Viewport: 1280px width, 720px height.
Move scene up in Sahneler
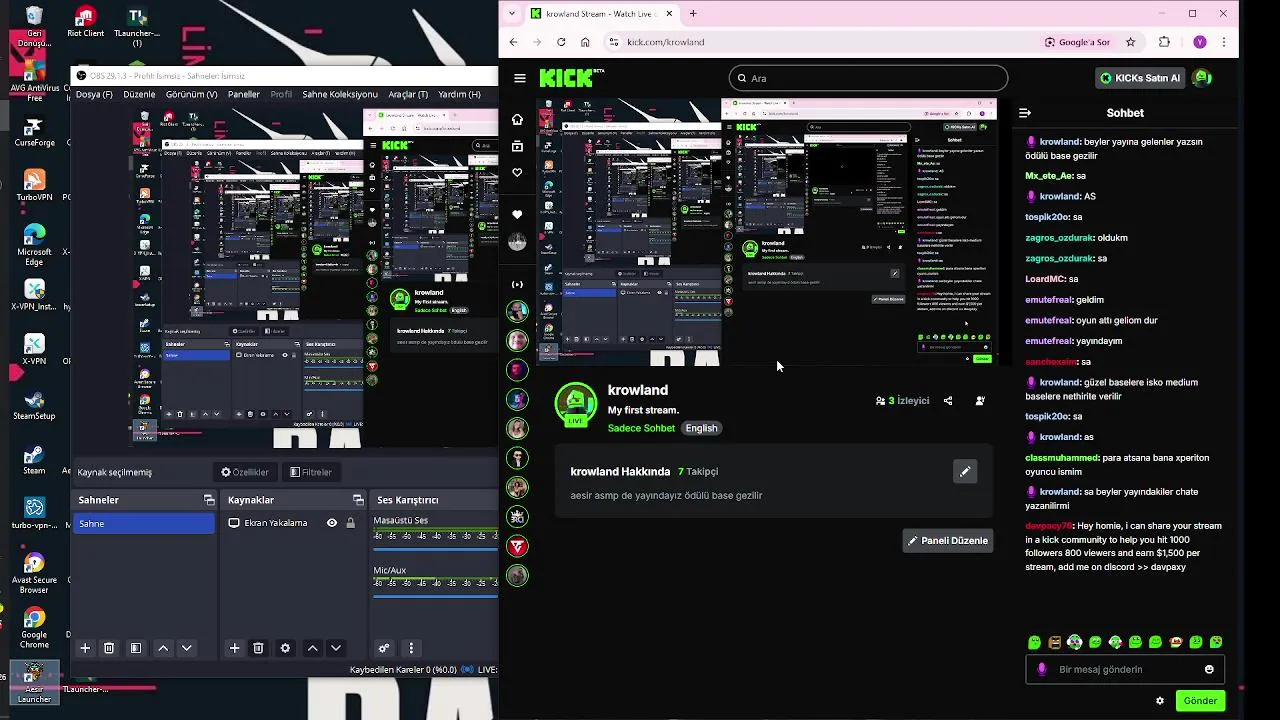point(163,648)
